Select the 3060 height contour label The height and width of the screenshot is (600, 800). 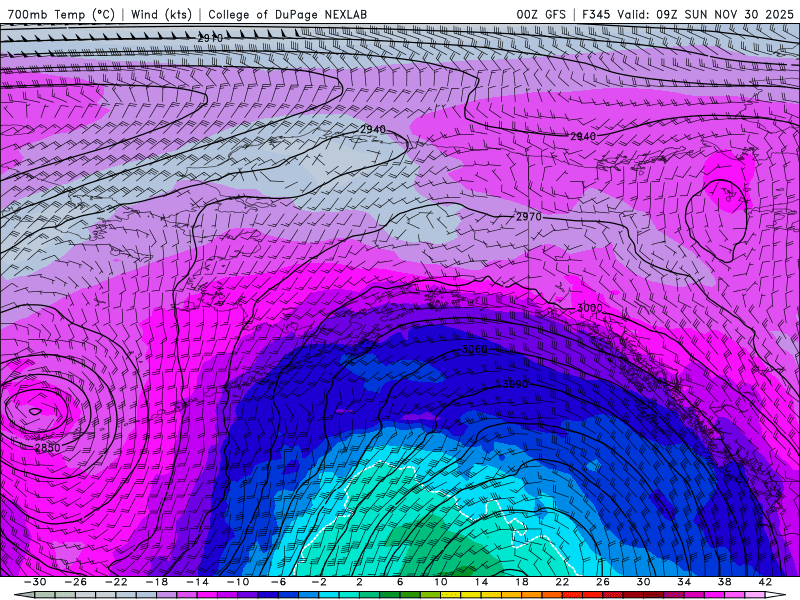tap(474, 349)
